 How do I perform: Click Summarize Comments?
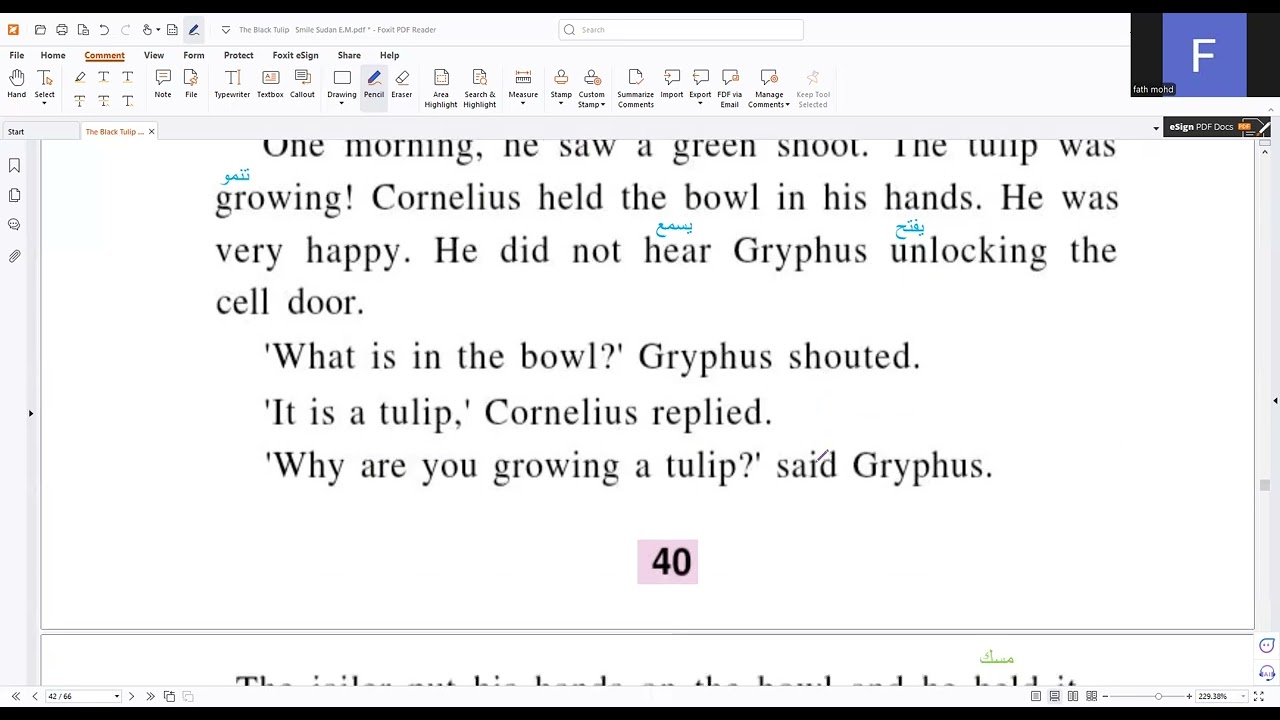[636, 89]
